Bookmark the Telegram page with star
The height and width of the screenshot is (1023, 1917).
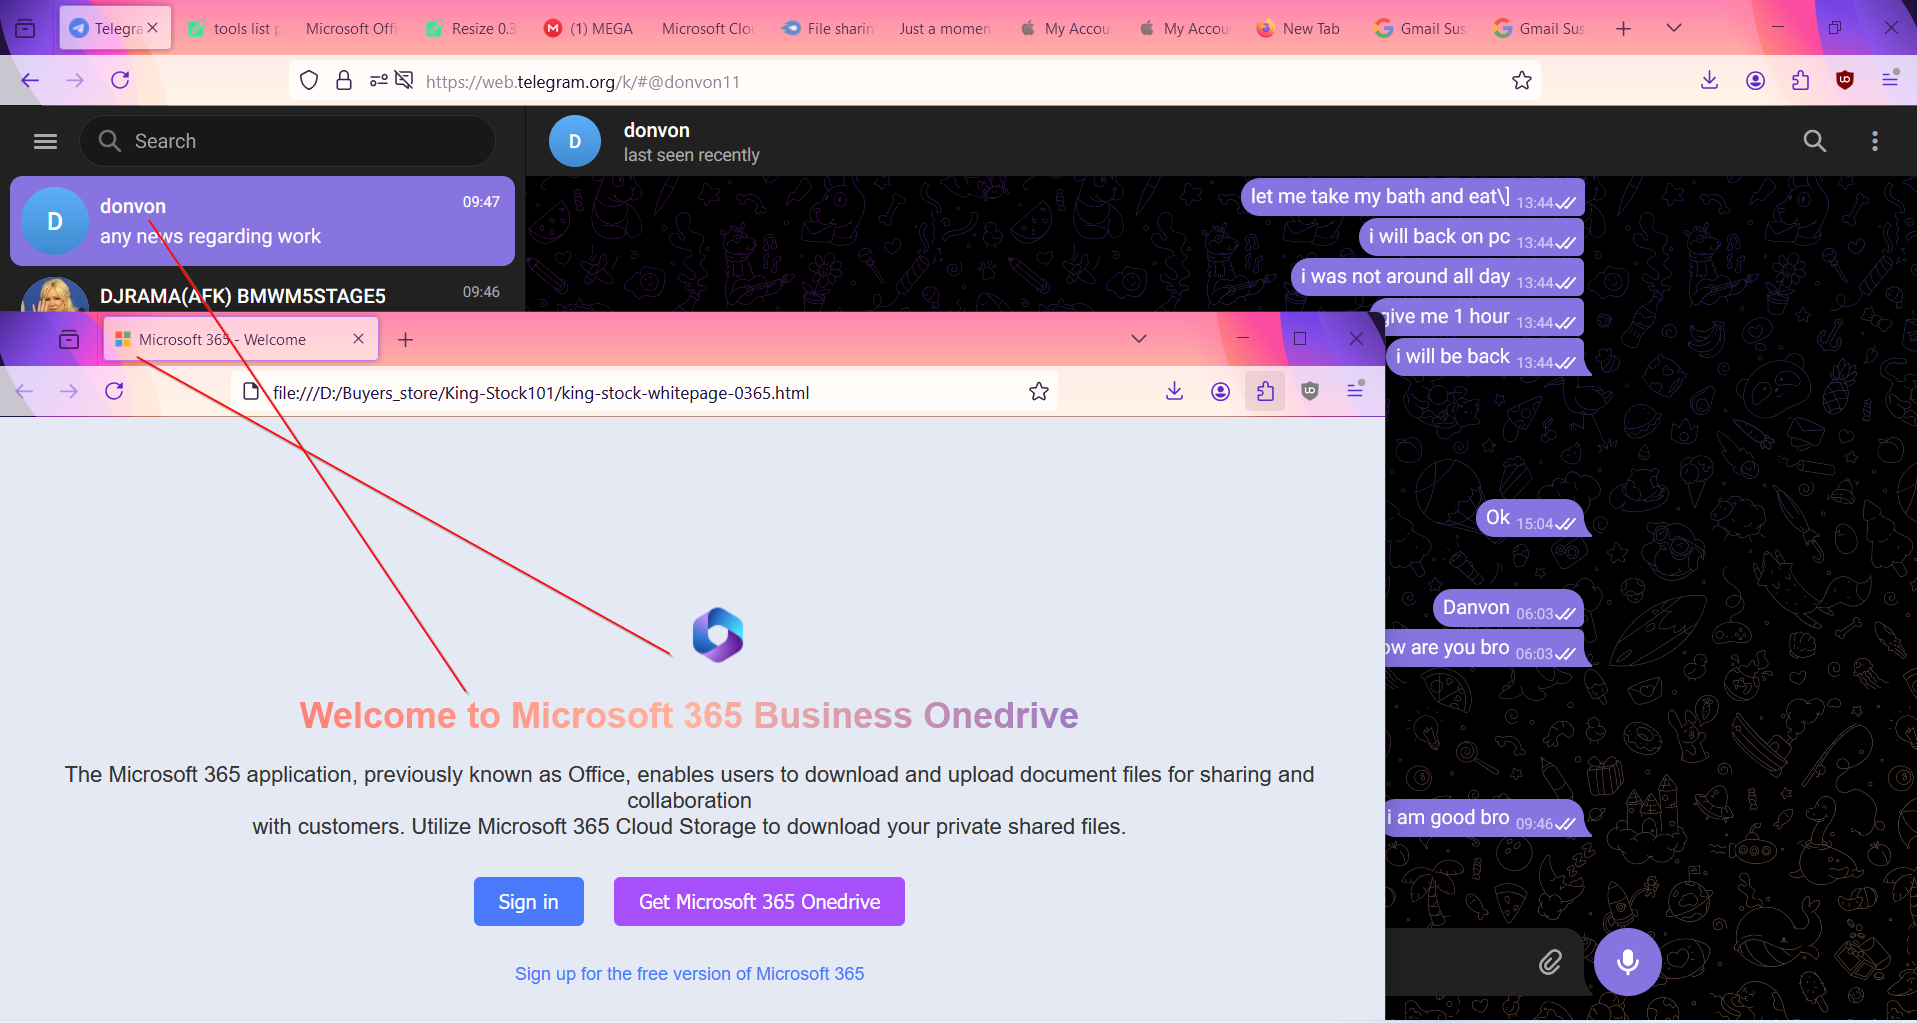pos(1522,81)
